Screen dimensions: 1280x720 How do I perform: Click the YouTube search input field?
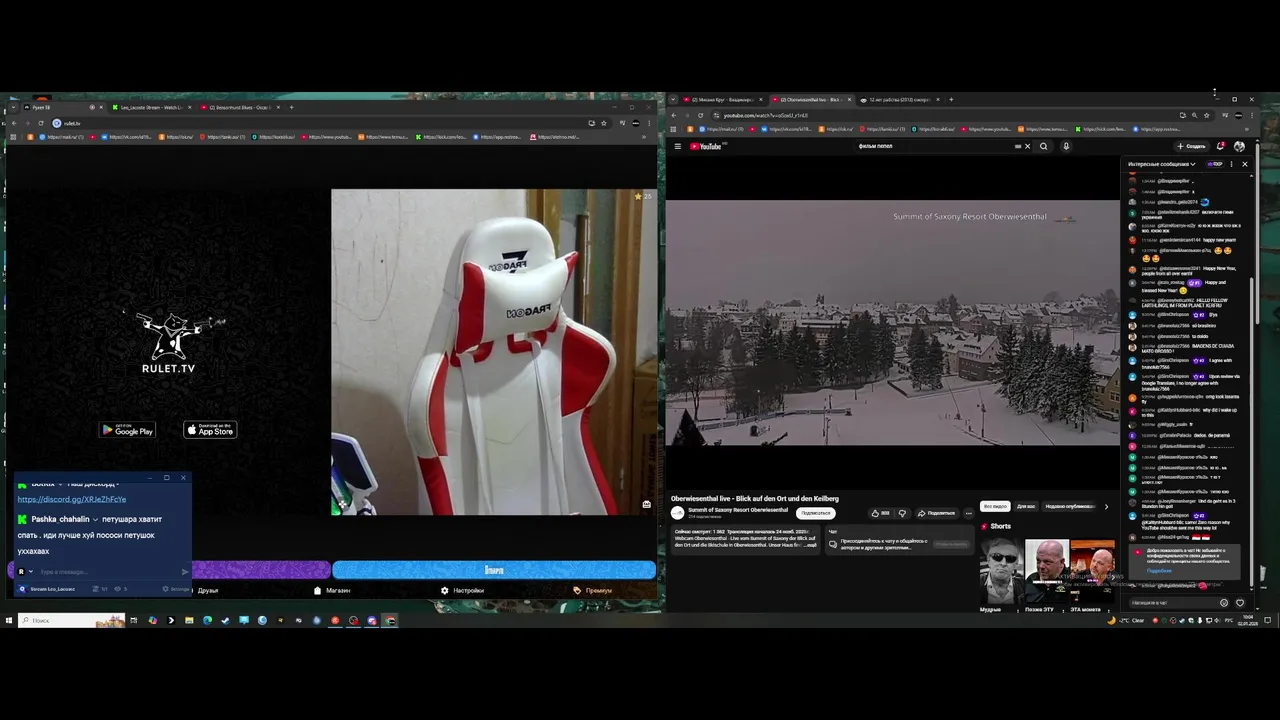[935, 146]
